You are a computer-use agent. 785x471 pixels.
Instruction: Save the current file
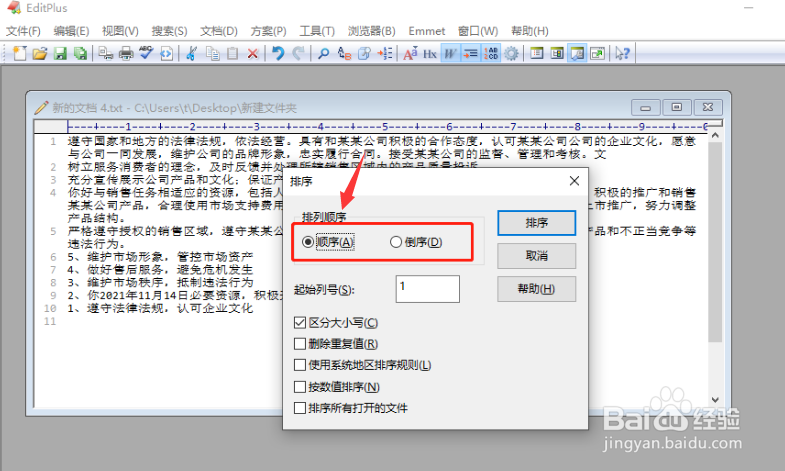pyautogui.click(x=60, y=53)
